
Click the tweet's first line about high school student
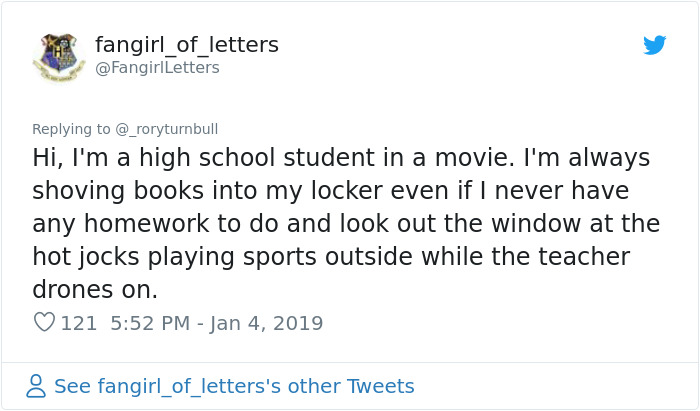[340, 159]
